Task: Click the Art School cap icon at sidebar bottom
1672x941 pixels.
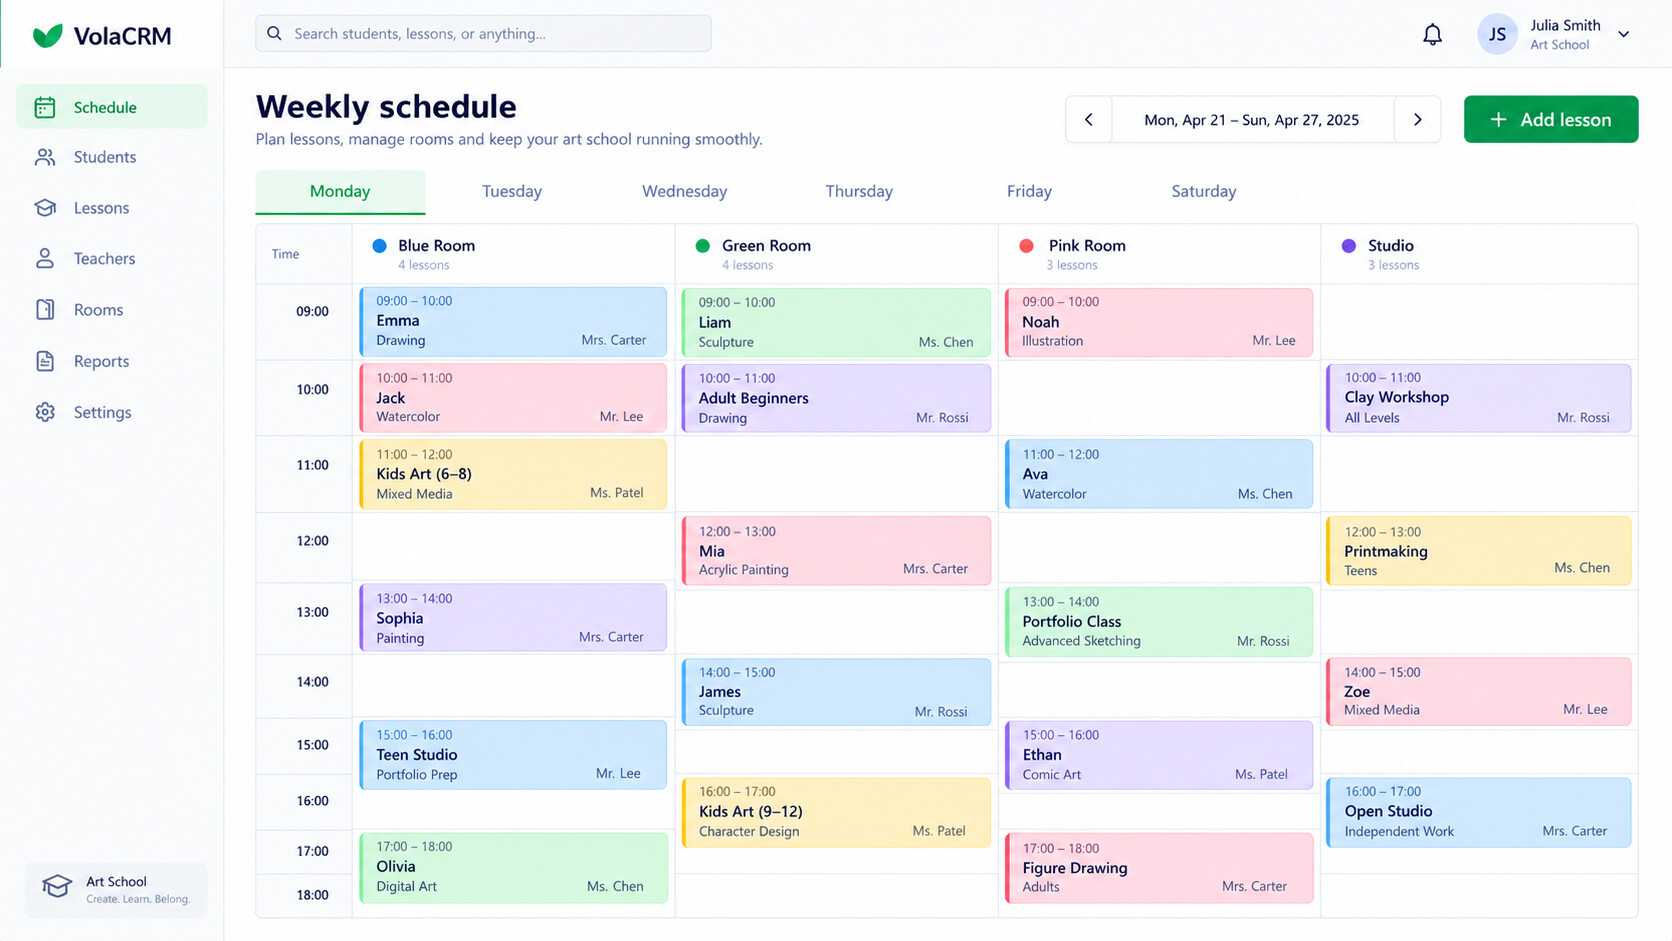Action: [57, 887]
